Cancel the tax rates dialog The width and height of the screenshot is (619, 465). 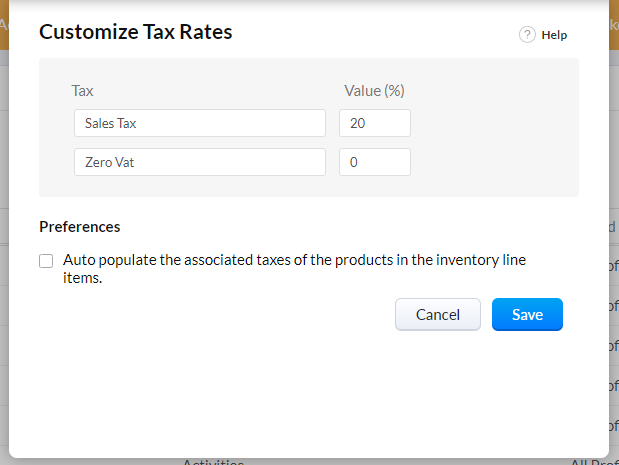(438, 314)
